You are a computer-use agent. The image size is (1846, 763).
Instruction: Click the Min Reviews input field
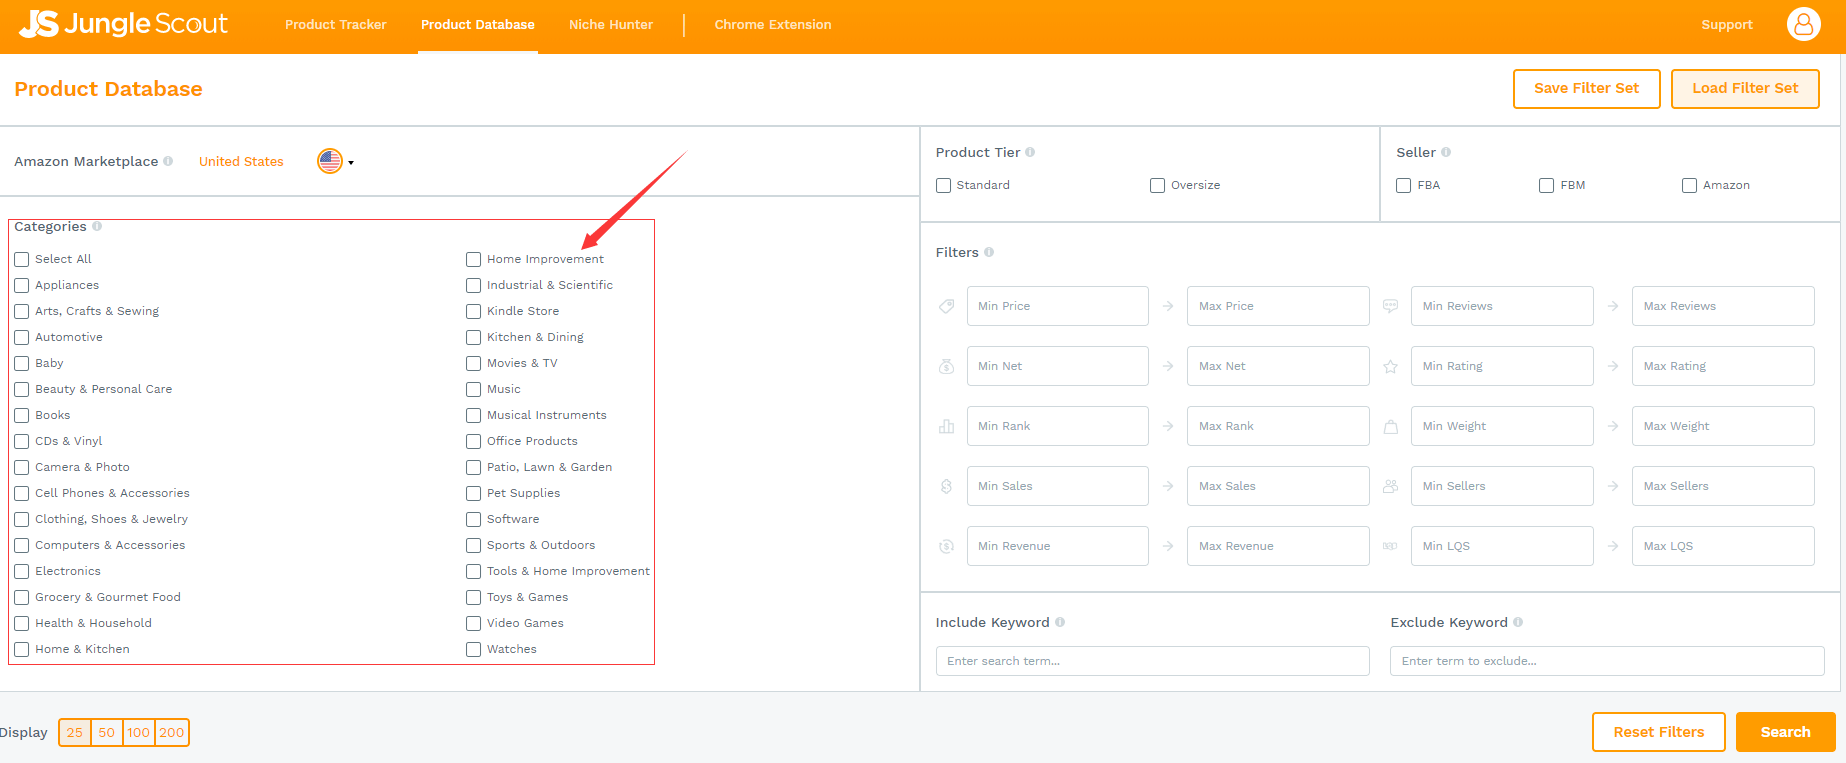tap(1502, 306)
